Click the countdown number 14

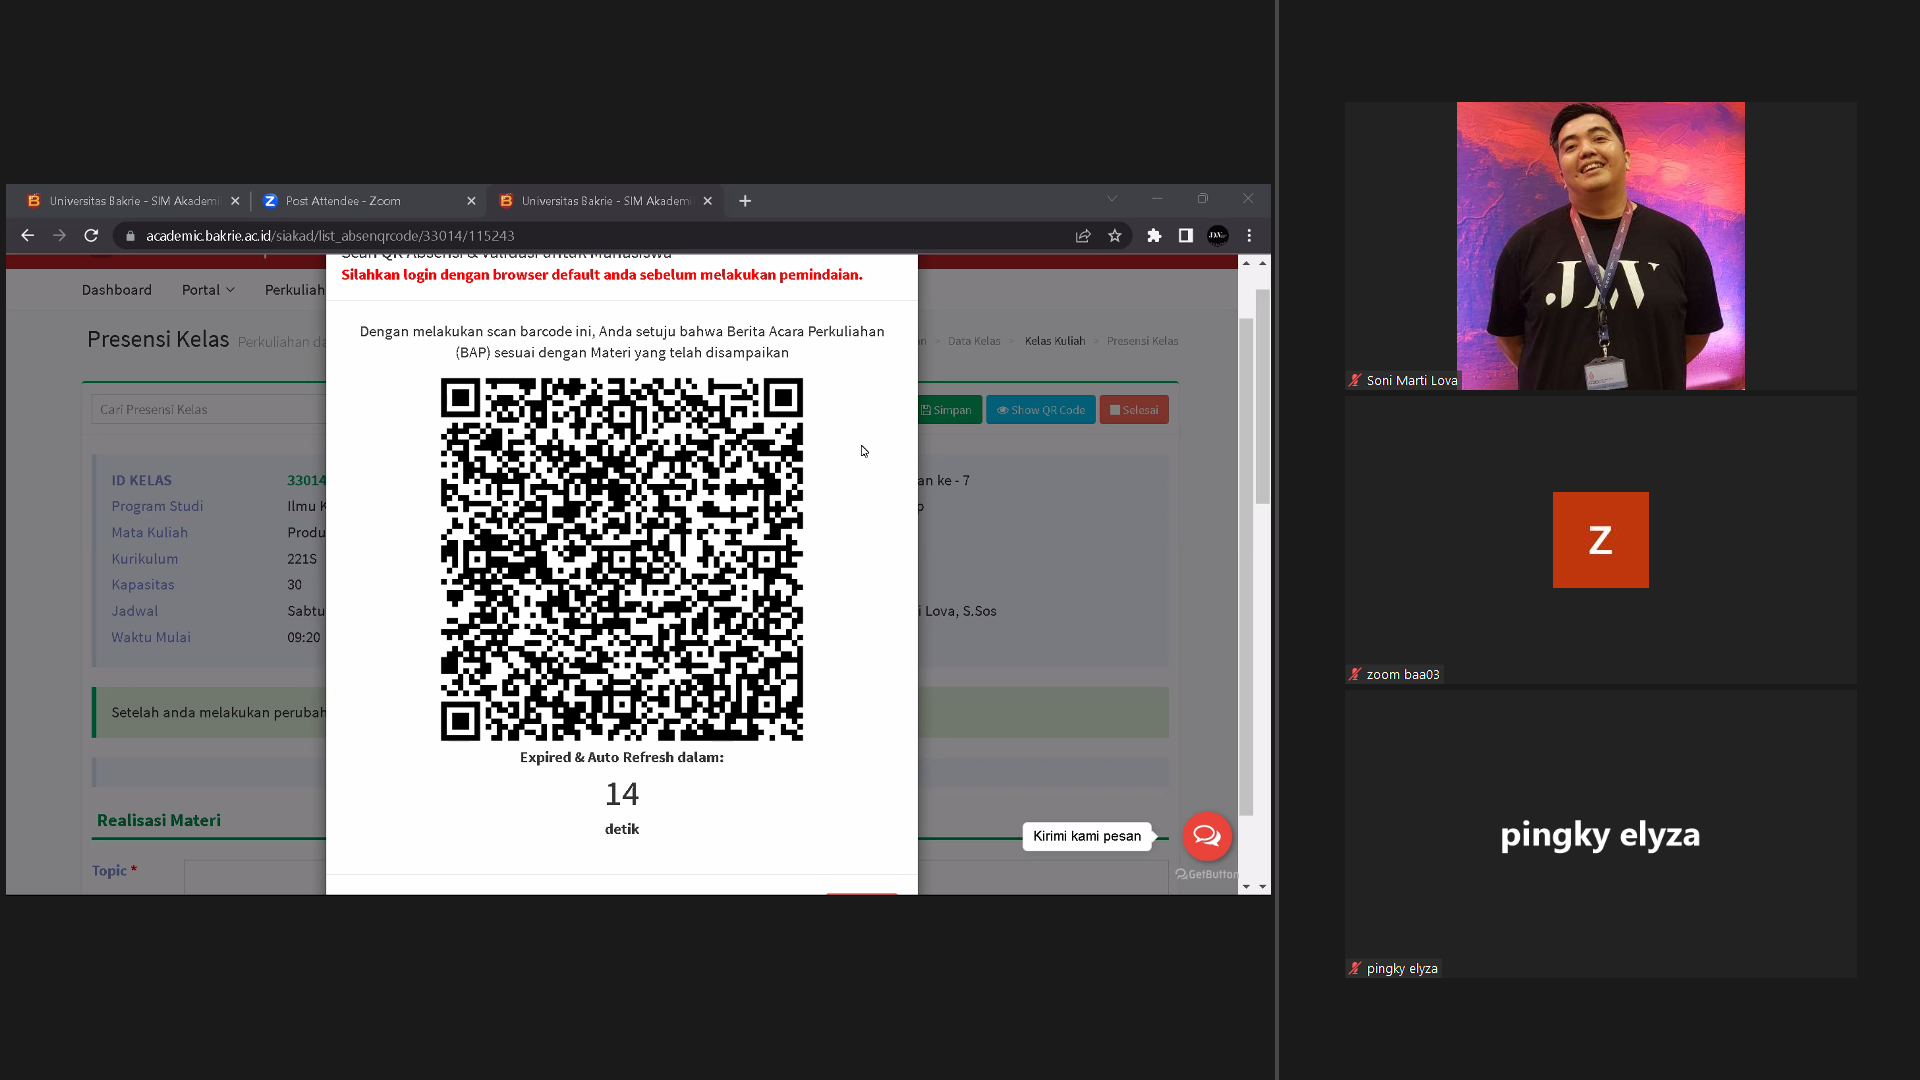pos(622,794)
